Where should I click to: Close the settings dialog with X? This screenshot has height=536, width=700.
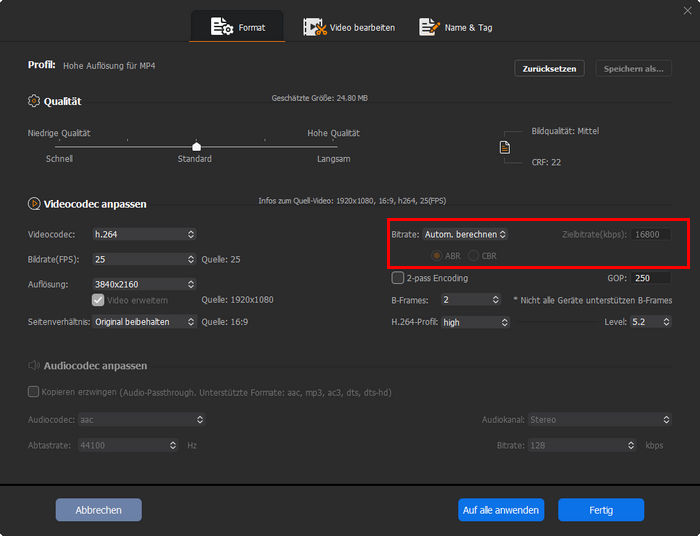coord(688,10)
